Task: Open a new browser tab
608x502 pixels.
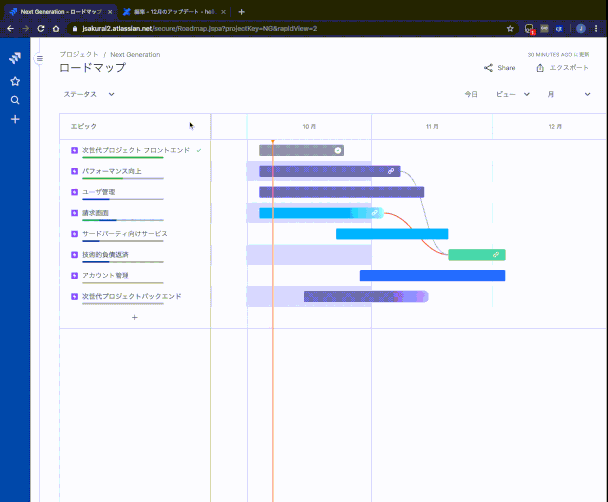Action: [241, 12]
